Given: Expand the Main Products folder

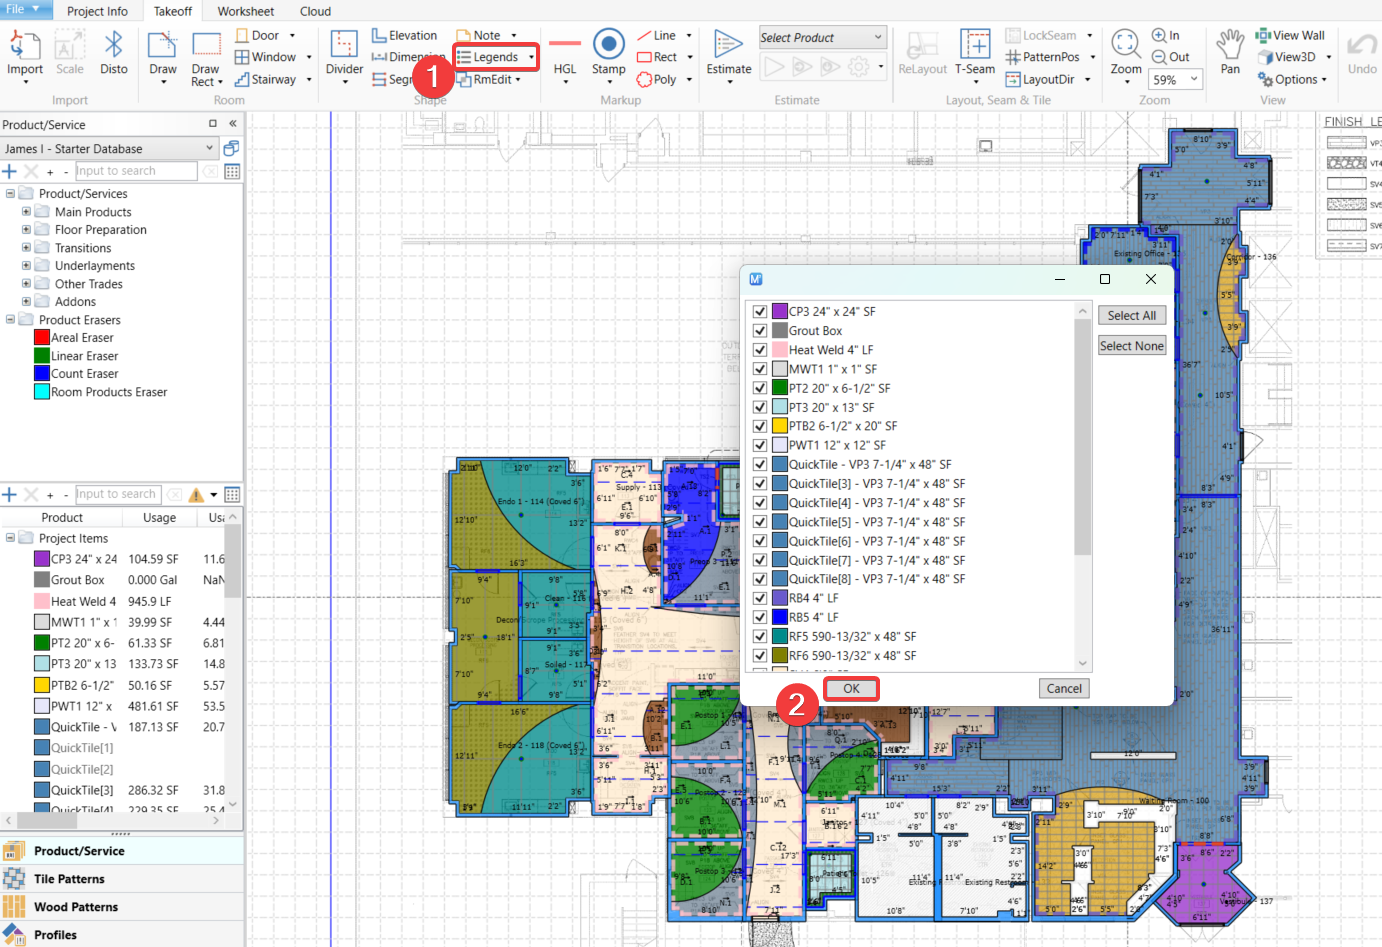Looking at the screenshot, I should pyautogui.click(x=26, y=212).
